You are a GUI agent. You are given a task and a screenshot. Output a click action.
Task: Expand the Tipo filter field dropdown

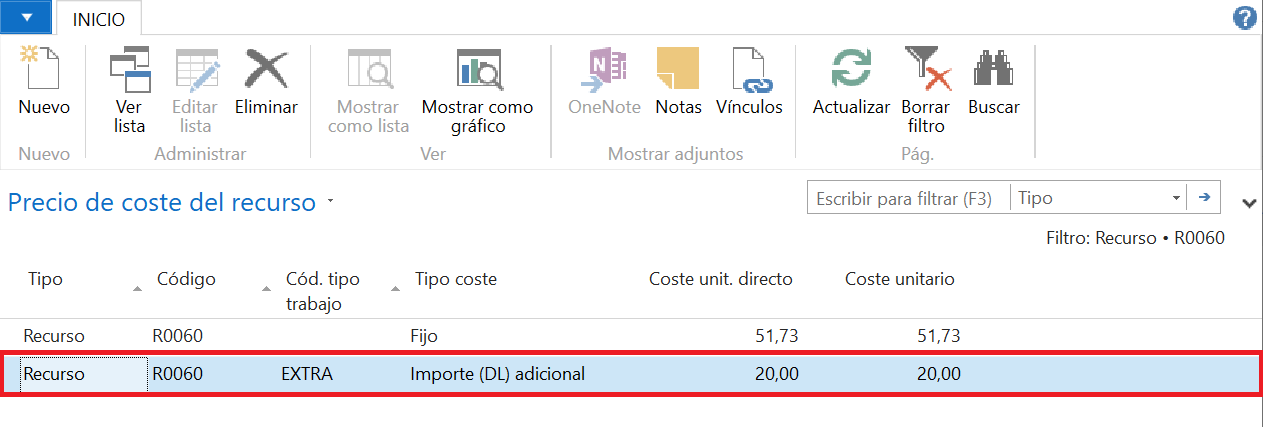coord(1176,198)
